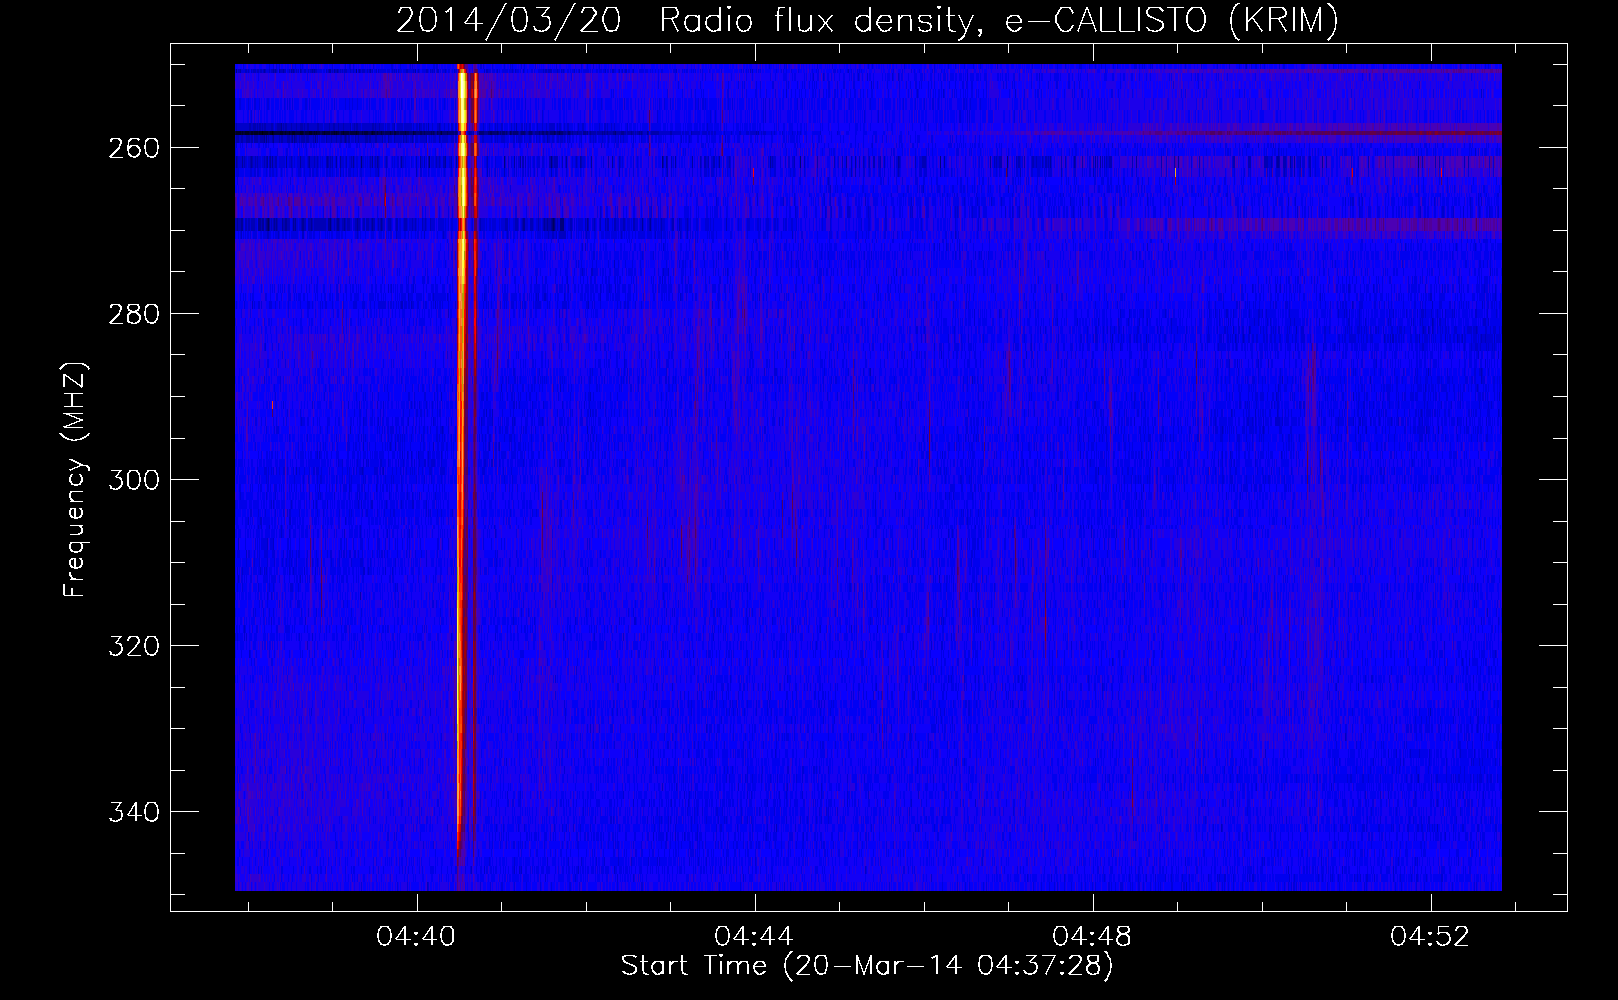
Task: Click the 04:52 time tick label
Action: tap(1431, 936)
